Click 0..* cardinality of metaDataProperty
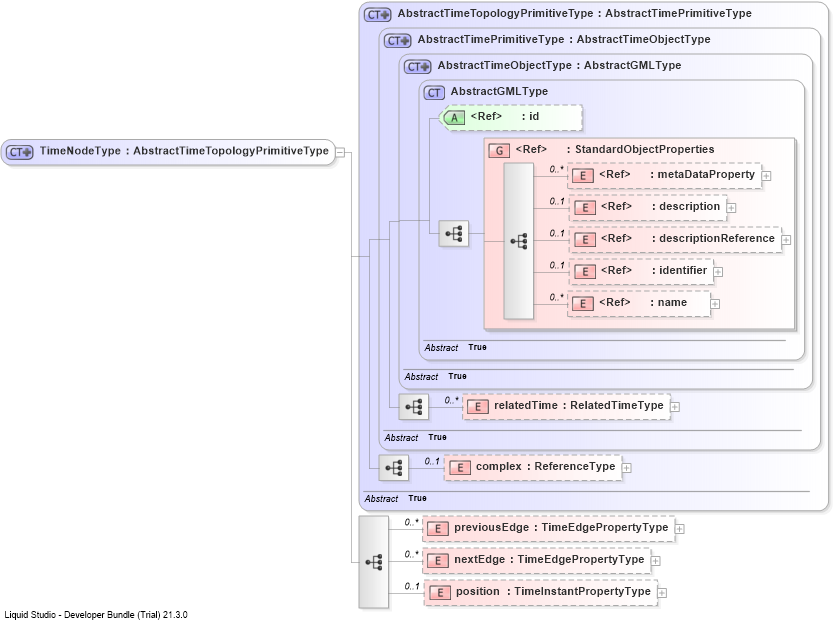This screenshot has height=620, width=833. 556,169
